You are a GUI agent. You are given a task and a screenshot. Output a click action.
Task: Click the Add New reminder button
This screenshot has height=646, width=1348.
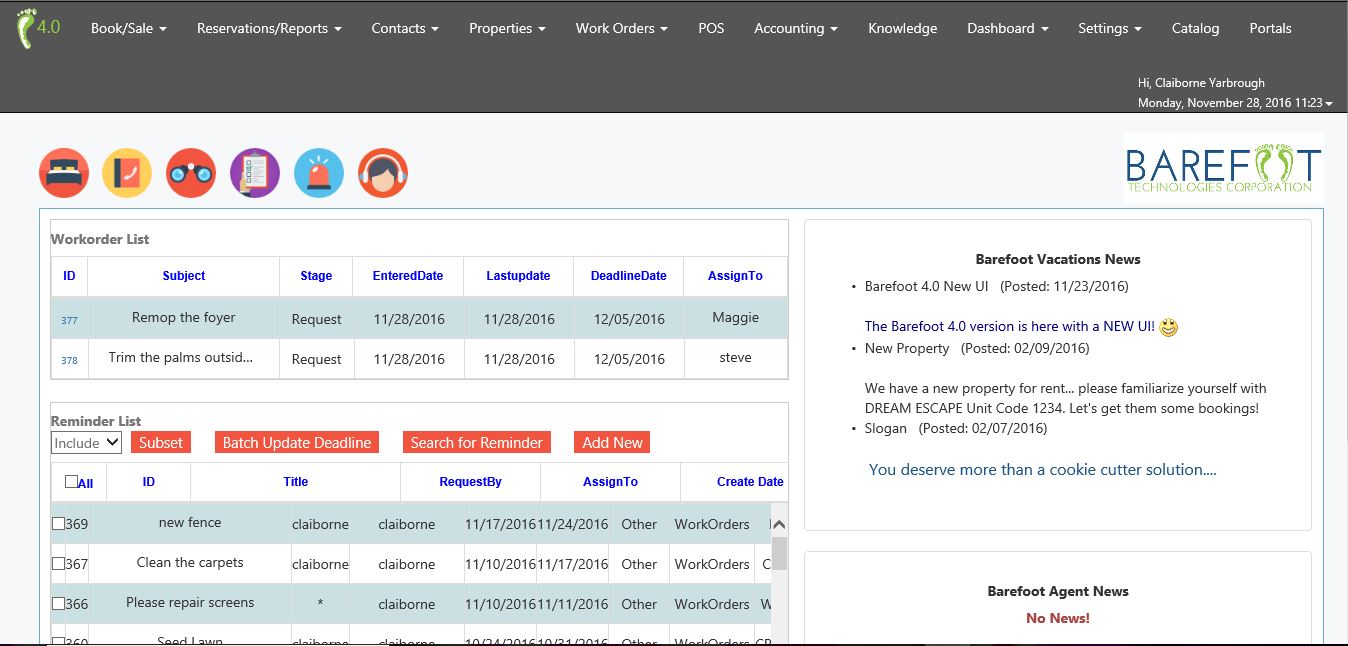(613, 443)
